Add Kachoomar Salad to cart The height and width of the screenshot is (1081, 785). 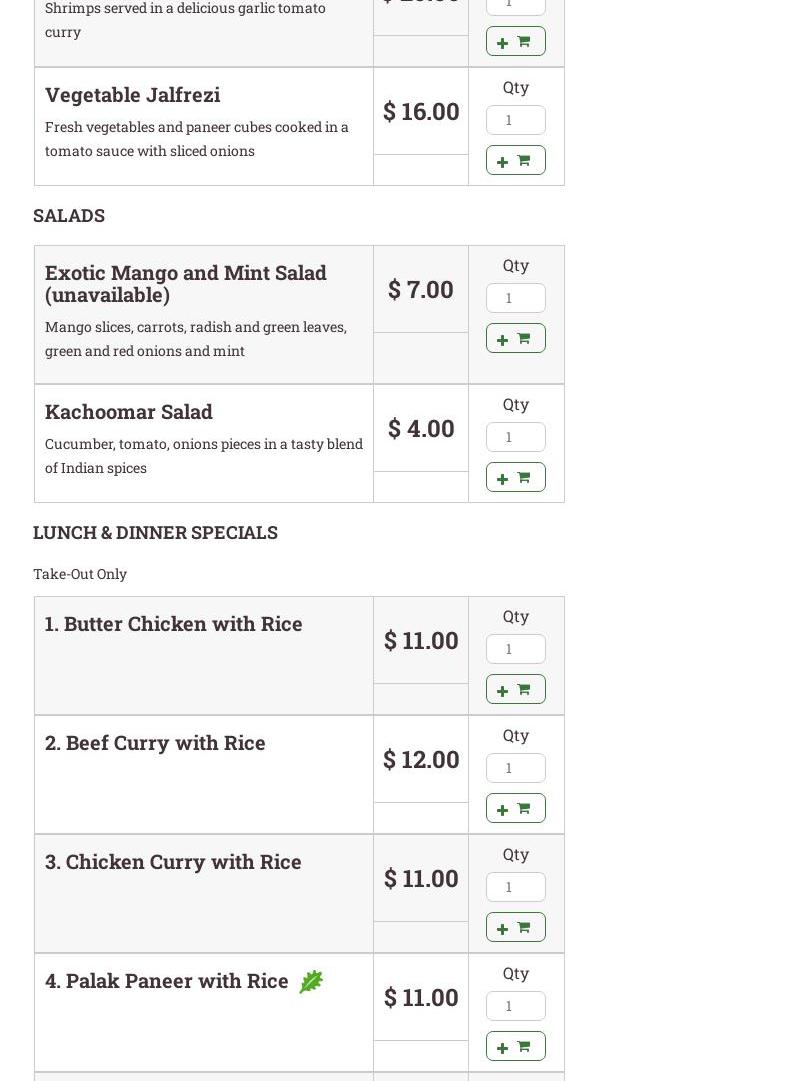[x=515, y=477]
